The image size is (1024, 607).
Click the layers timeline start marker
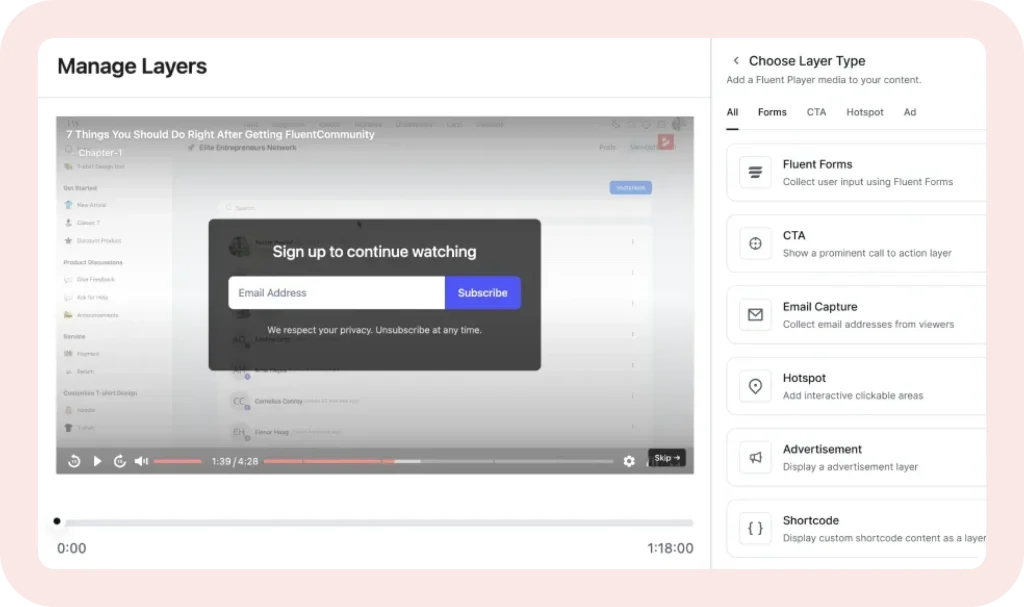57,521
